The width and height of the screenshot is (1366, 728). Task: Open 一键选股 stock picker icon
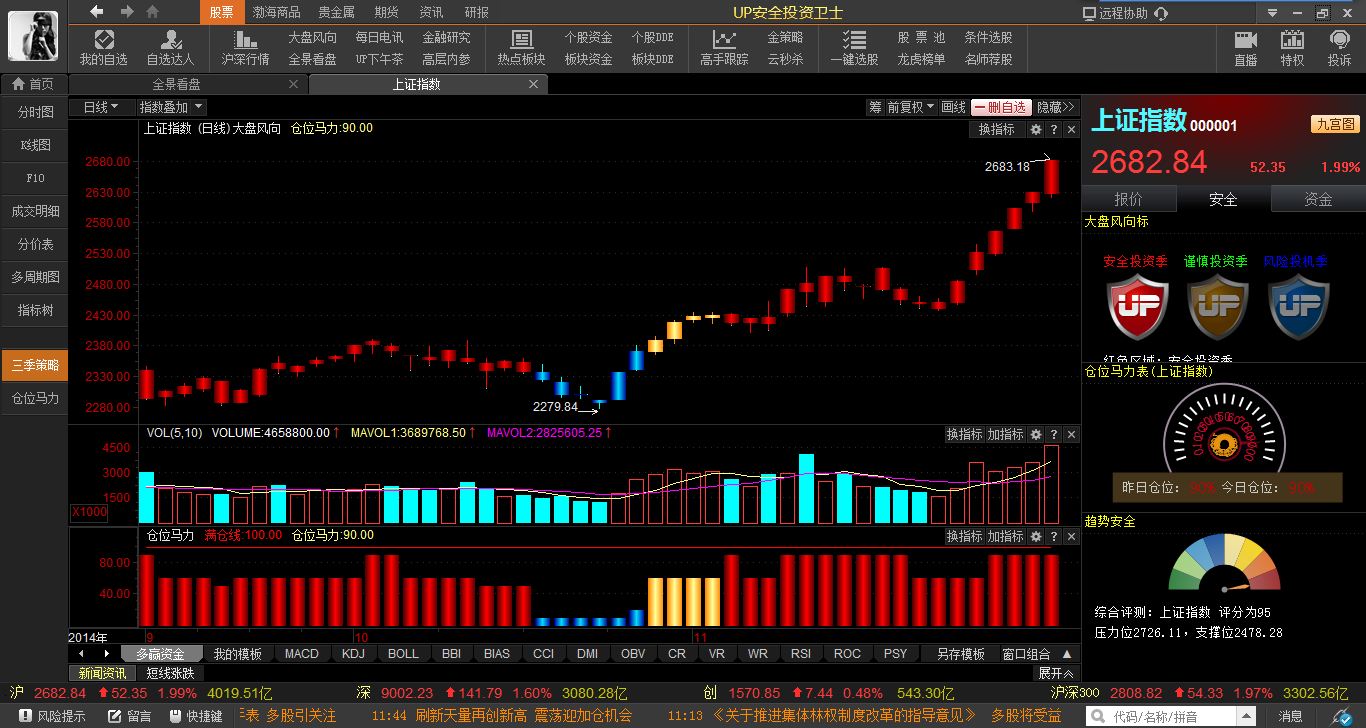point(854,47)
